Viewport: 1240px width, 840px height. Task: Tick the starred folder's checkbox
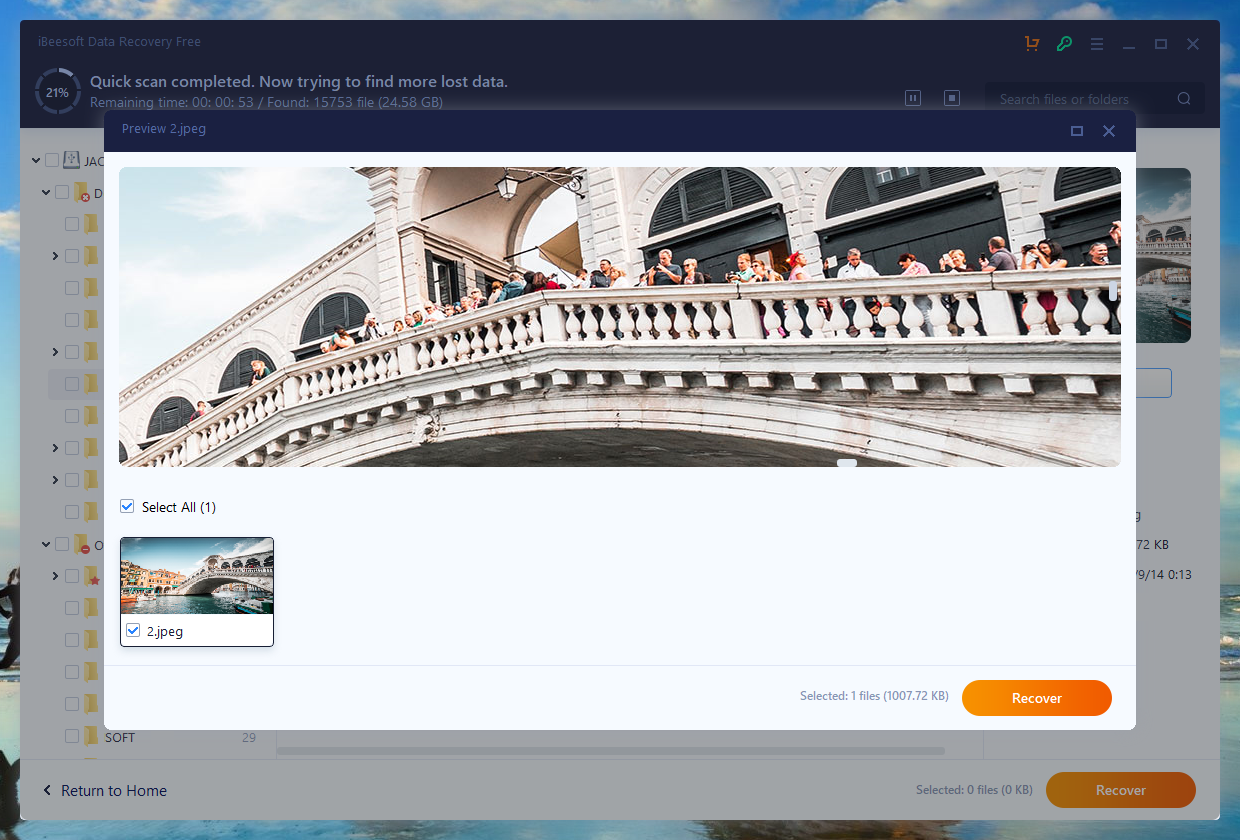click(72, 577)
